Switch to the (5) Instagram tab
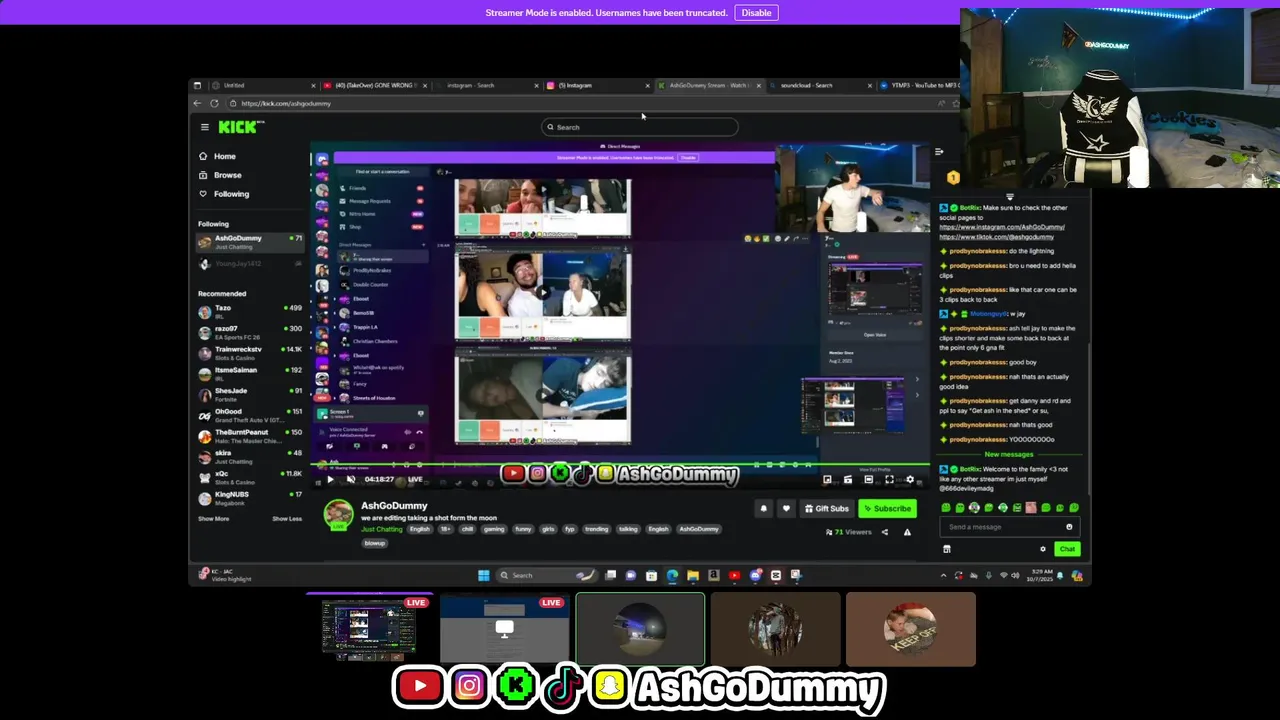Screen dimensions: 1280x720 [x=598, y=85]
